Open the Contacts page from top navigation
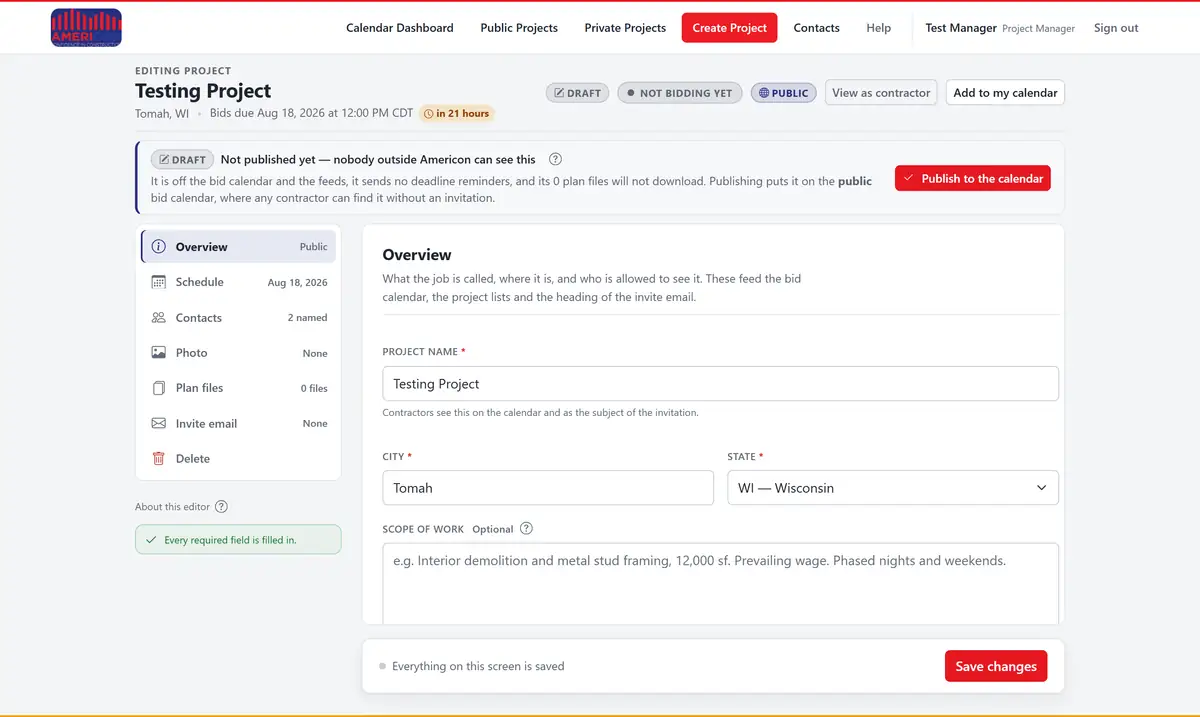Image resolution: width=1200 pixels, height=717 pixels. pyautogui.click(x=816, y=28)
